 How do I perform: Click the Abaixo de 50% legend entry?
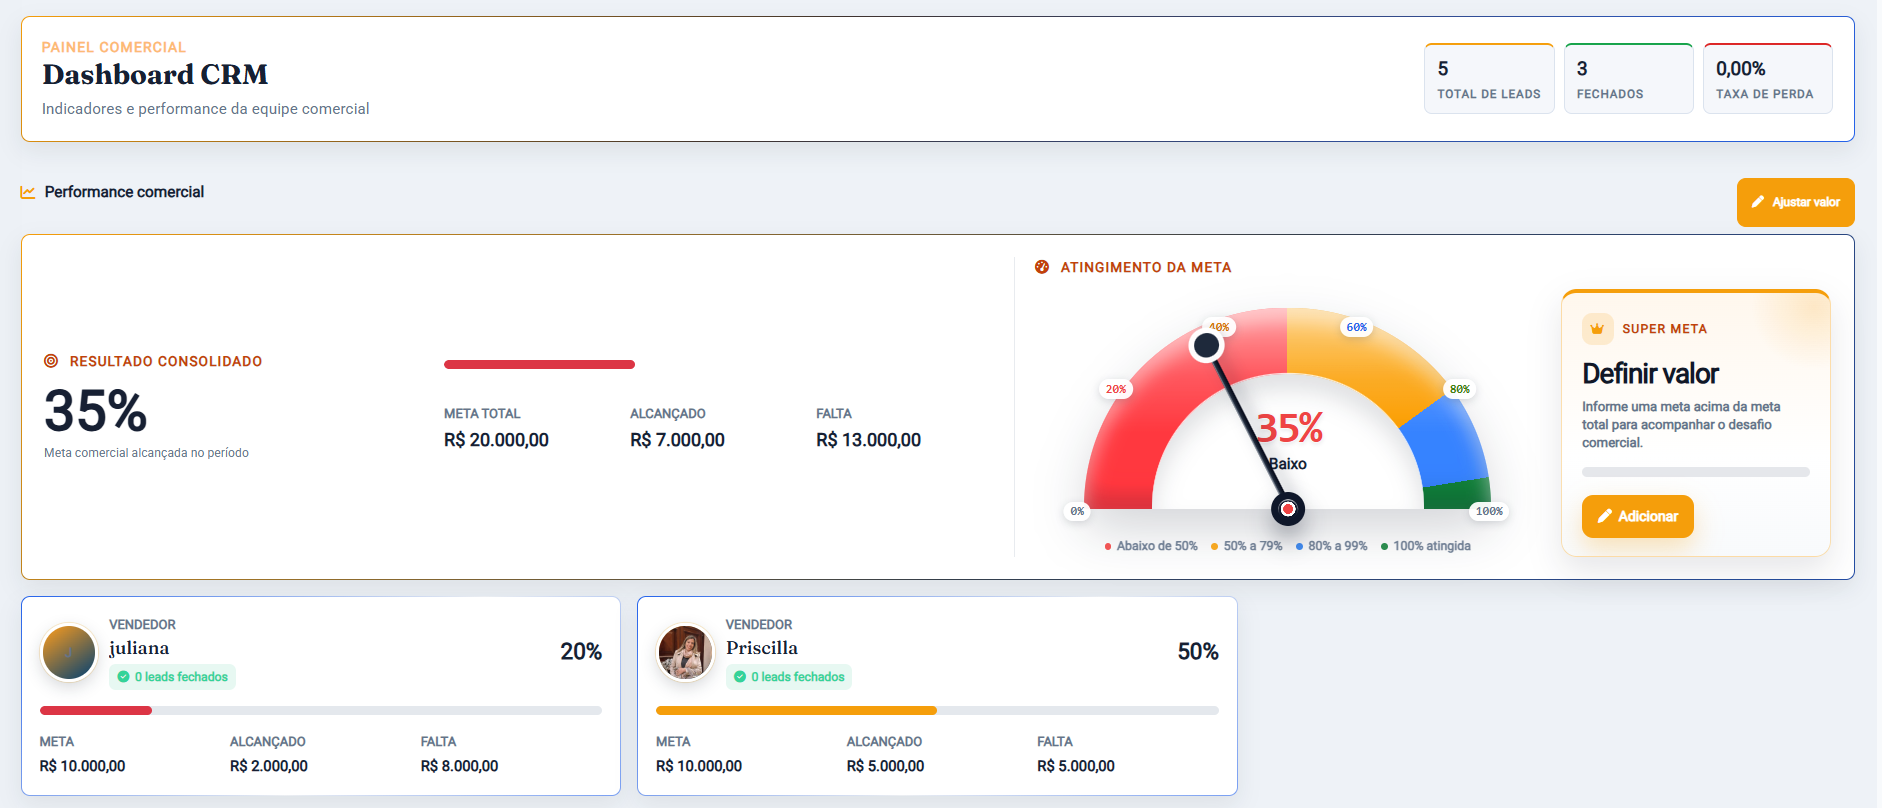[x=1151, y=546]
